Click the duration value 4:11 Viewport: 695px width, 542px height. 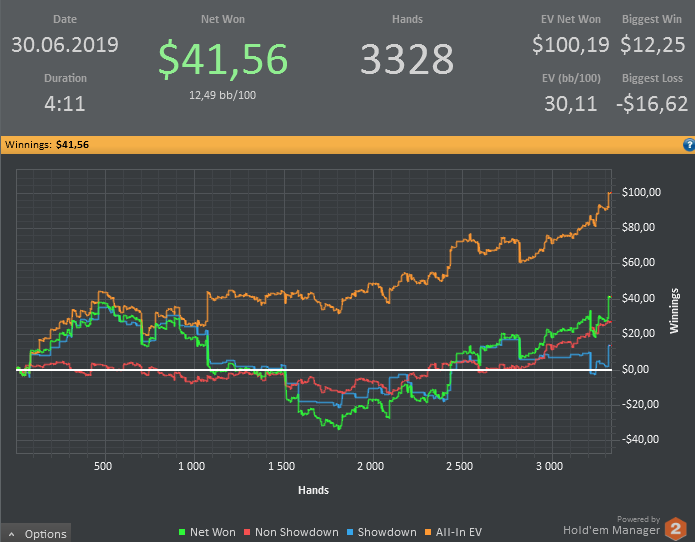(x=65, y=104)
